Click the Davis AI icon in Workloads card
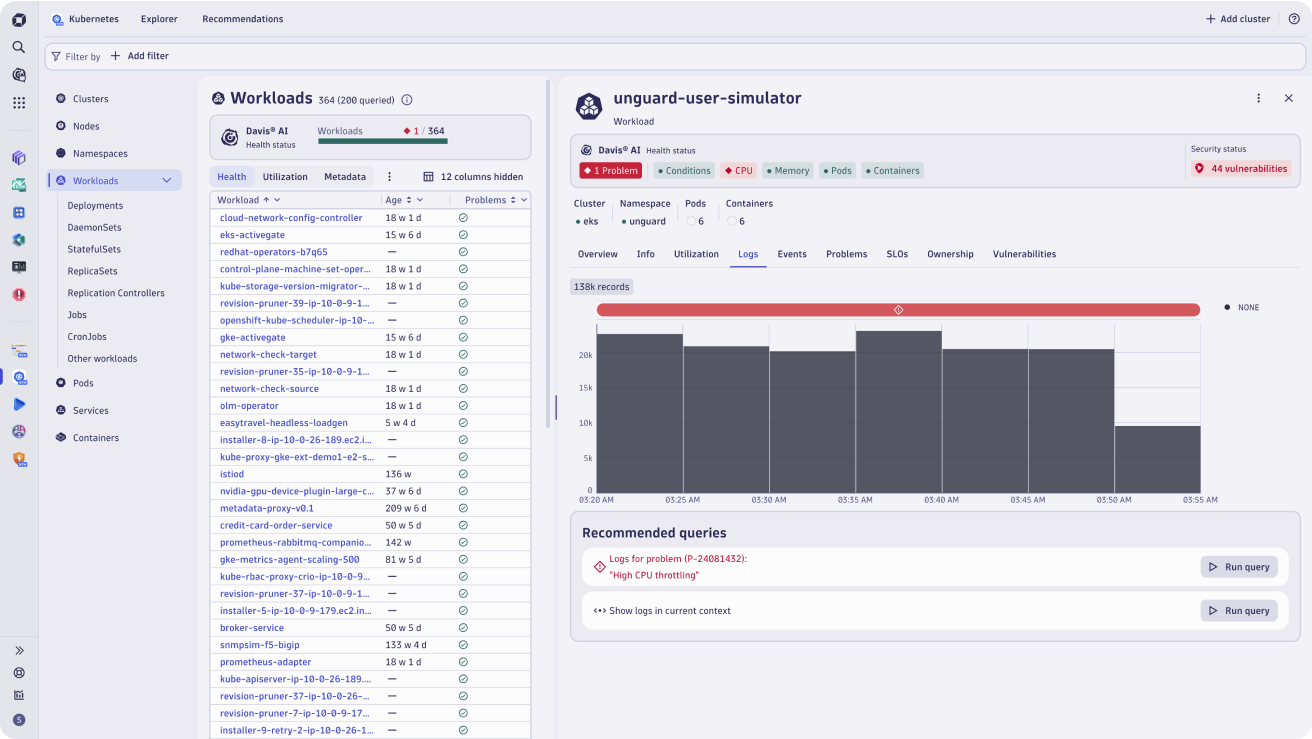Viewport: 1312px width, 739px height. tap(229, 137)
